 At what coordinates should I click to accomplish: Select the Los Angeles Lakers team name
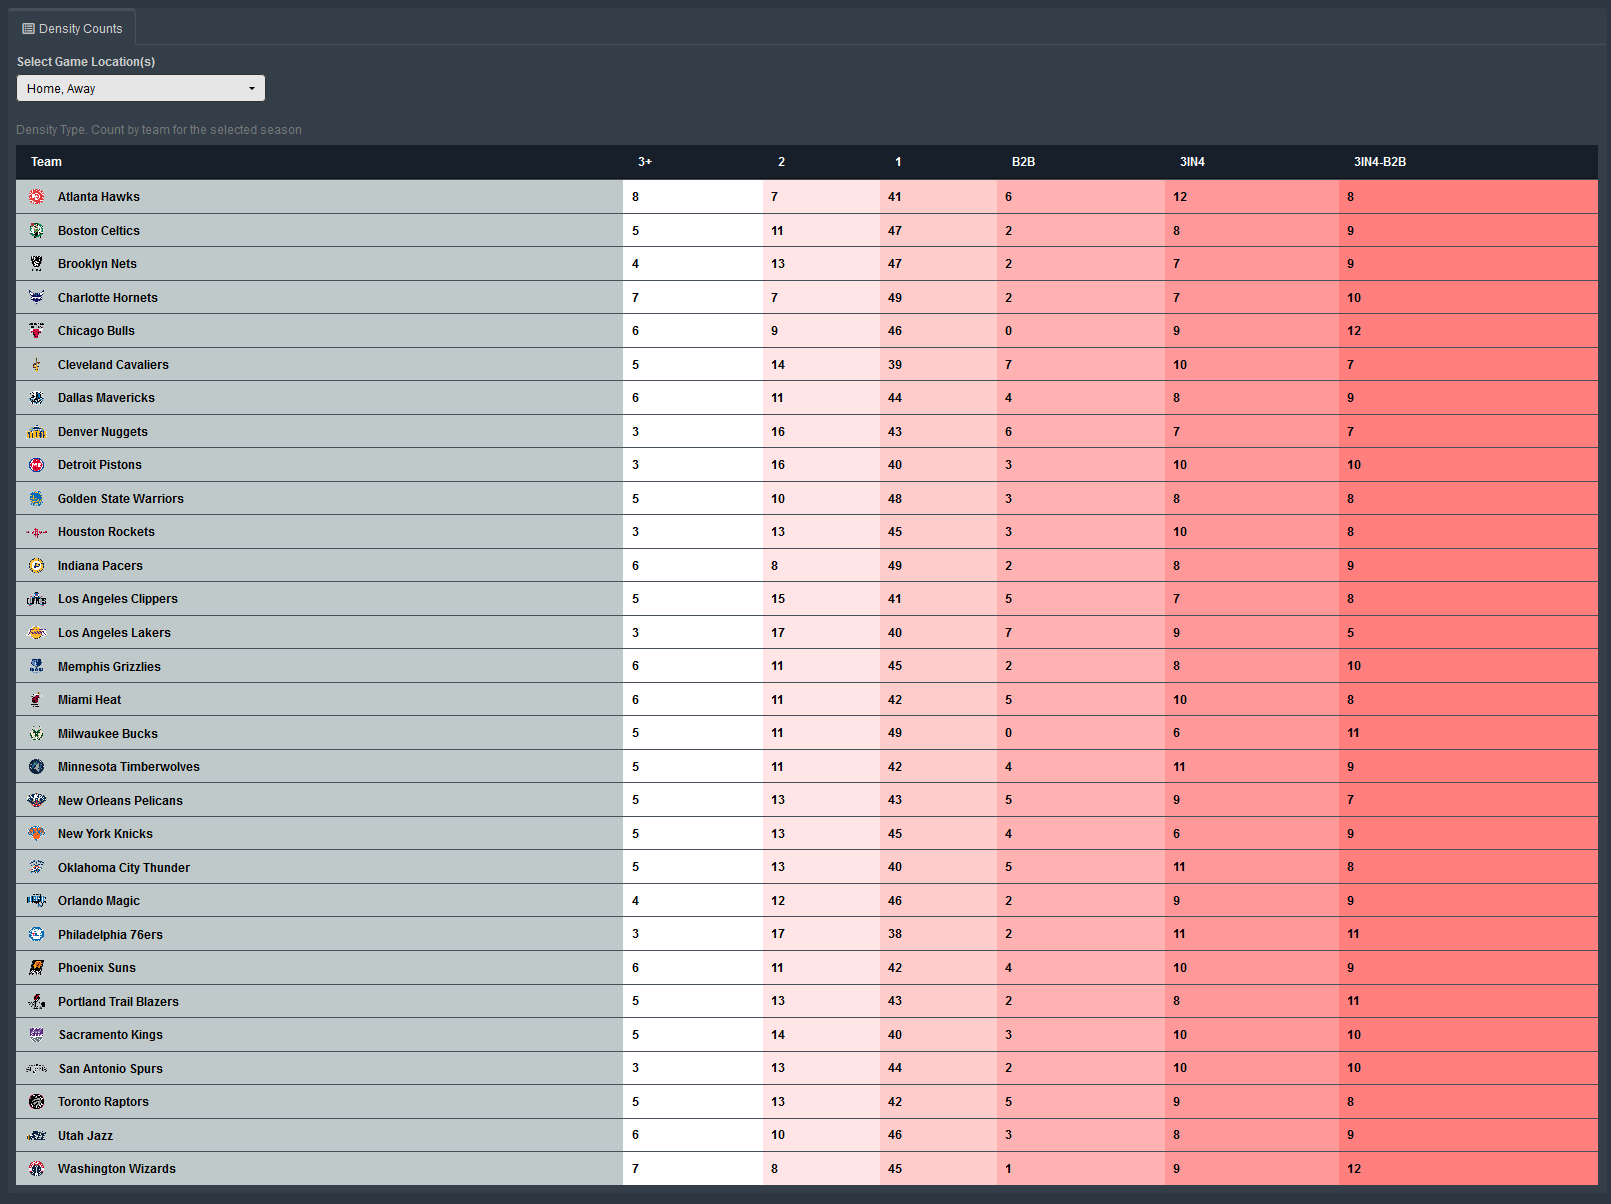(x=114, y=633)
